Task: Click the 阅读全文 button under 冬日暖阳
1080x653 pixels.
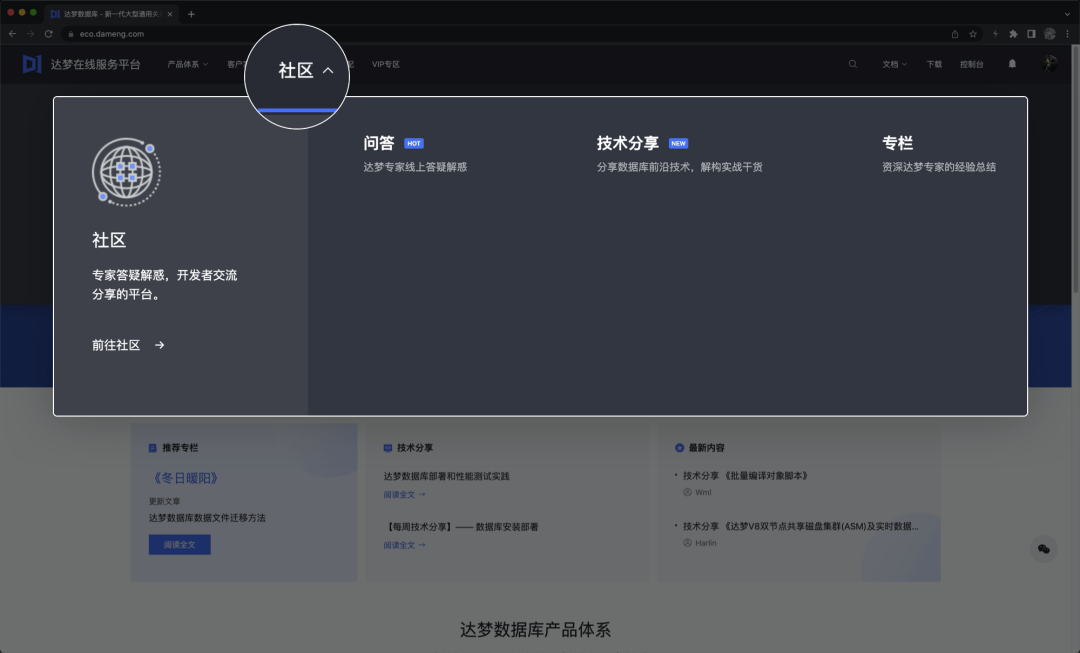Action: [x=180, y=545]
